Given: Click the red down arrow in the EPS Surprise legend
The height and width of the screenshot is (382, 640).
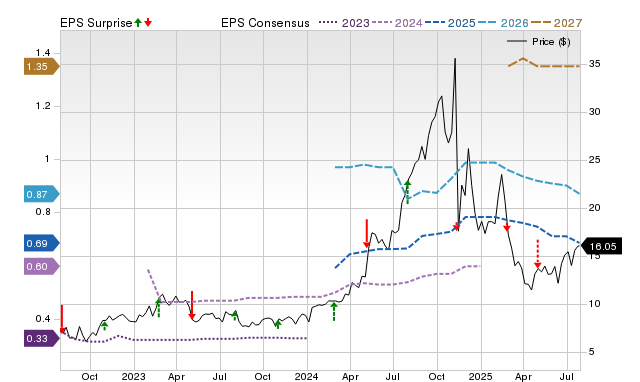Looking at the screenshot, I should pyautogui.click(x=148, y=23).
